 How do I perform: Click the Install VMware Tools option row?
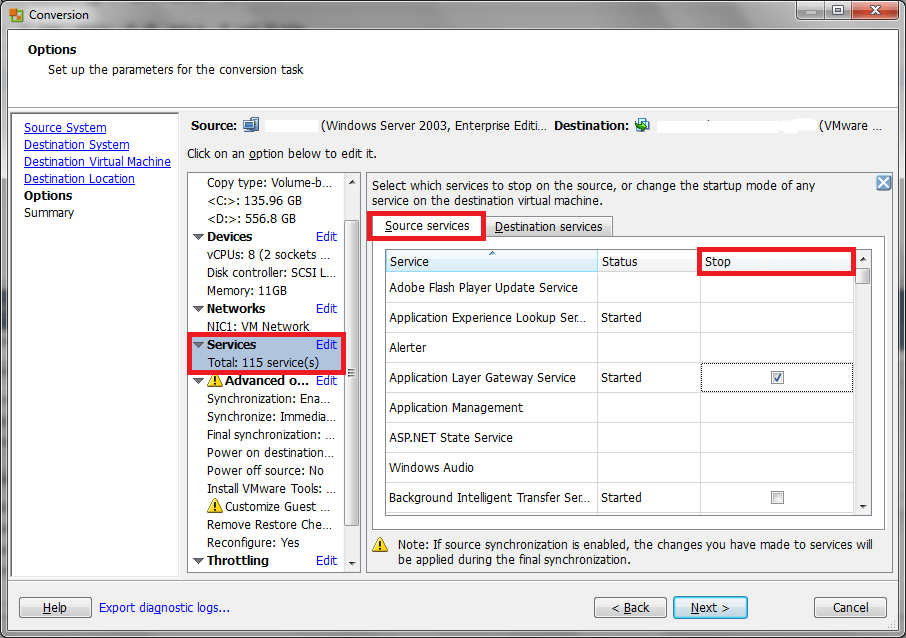[x=271, y=488]
